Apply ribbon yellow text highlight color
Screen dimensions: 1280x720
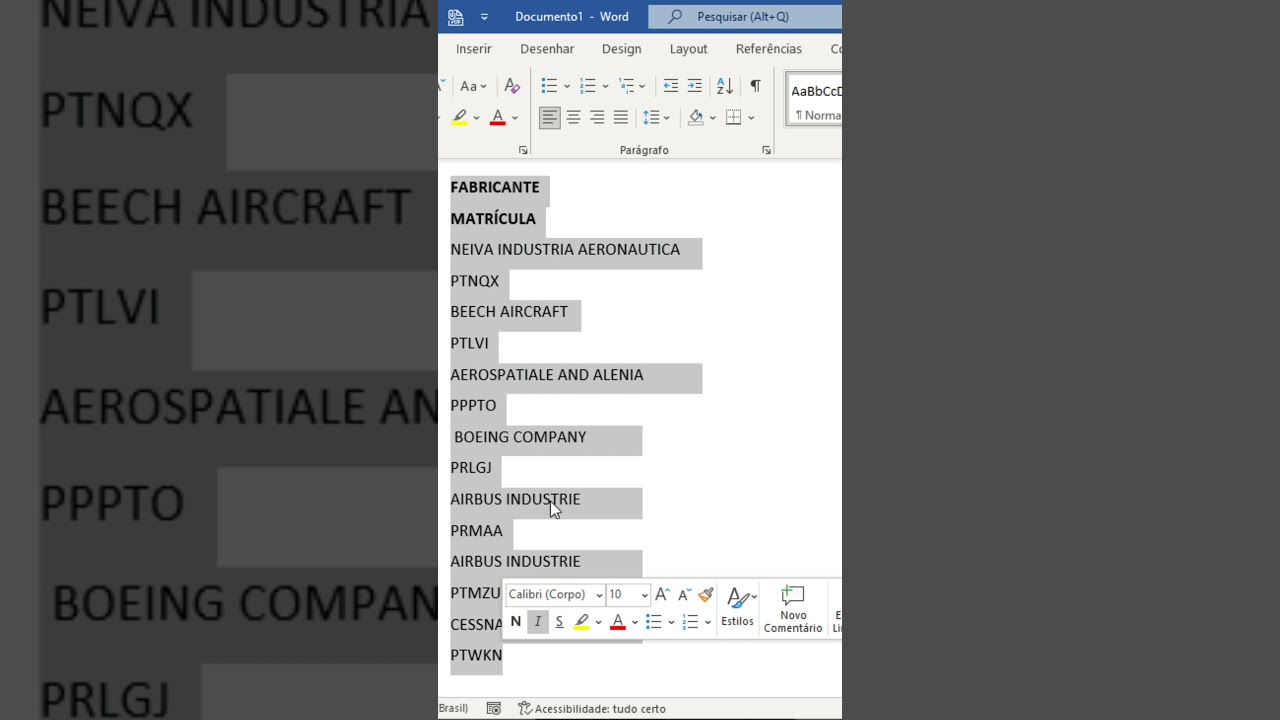pos(459,118)
